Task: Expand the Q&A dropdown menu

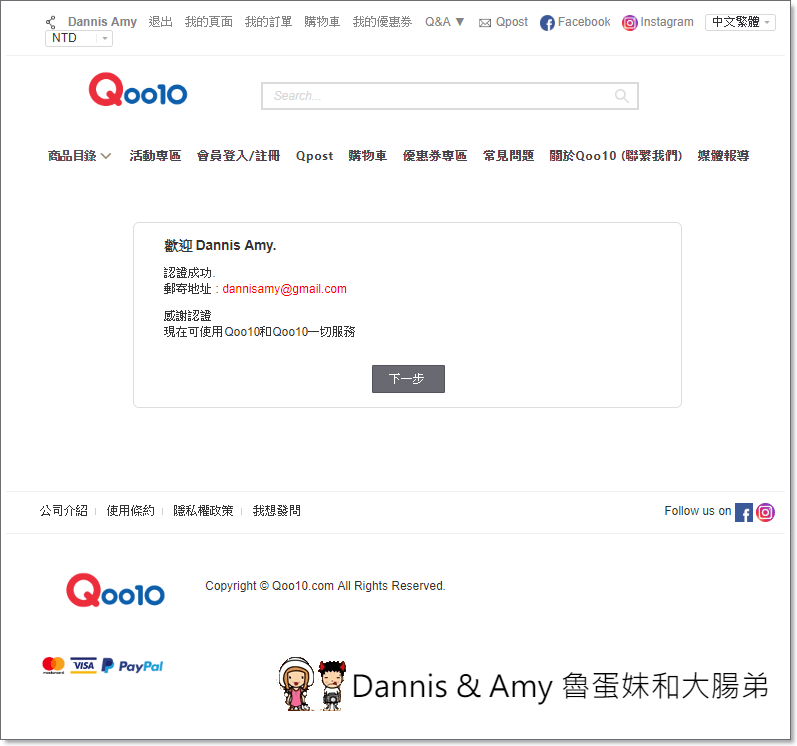Action: (x=444, y=22)
